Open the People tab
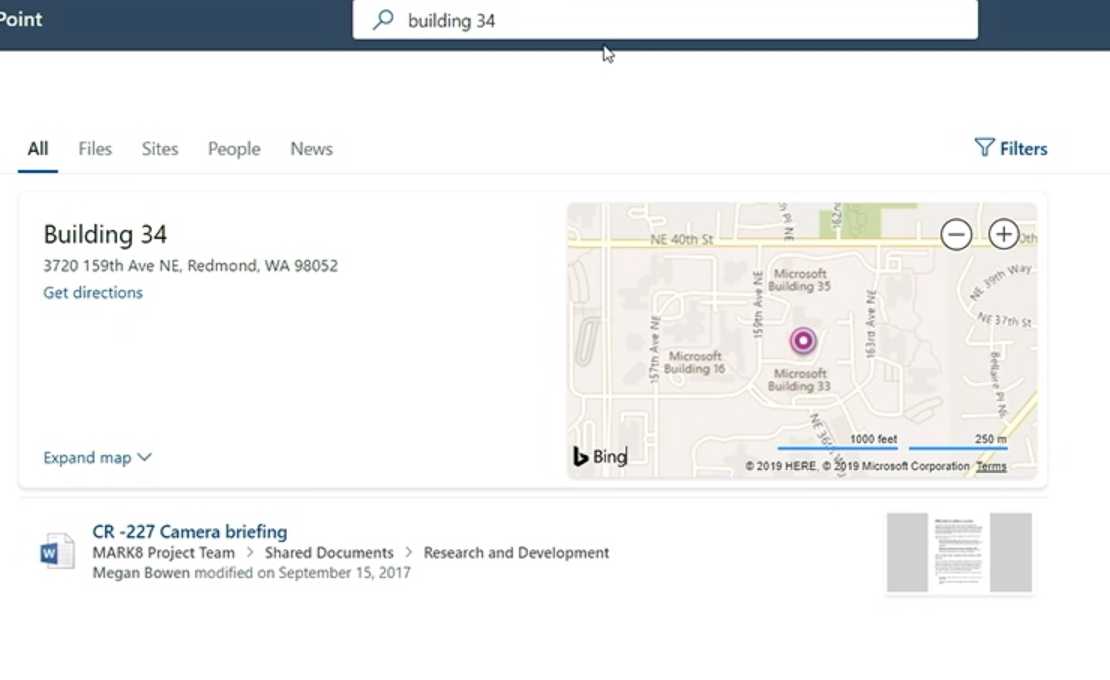The width and height of the screenshot is (1110, 680). (x=234, y=149)
